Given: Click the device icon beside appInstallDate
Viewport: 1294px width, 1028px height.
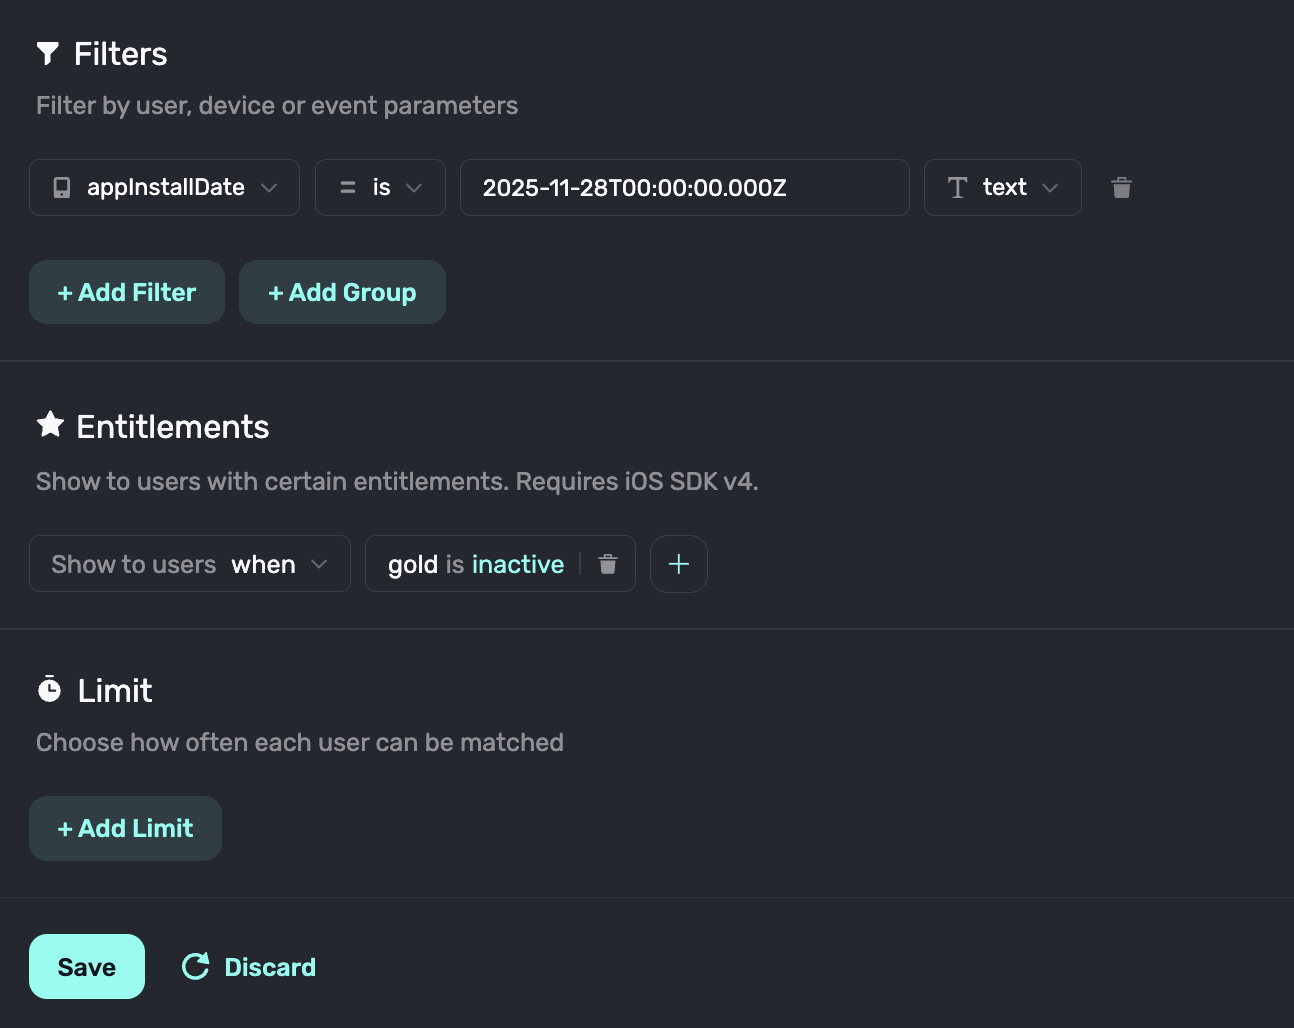Looking at the screenshot, I should coord(62,188).
